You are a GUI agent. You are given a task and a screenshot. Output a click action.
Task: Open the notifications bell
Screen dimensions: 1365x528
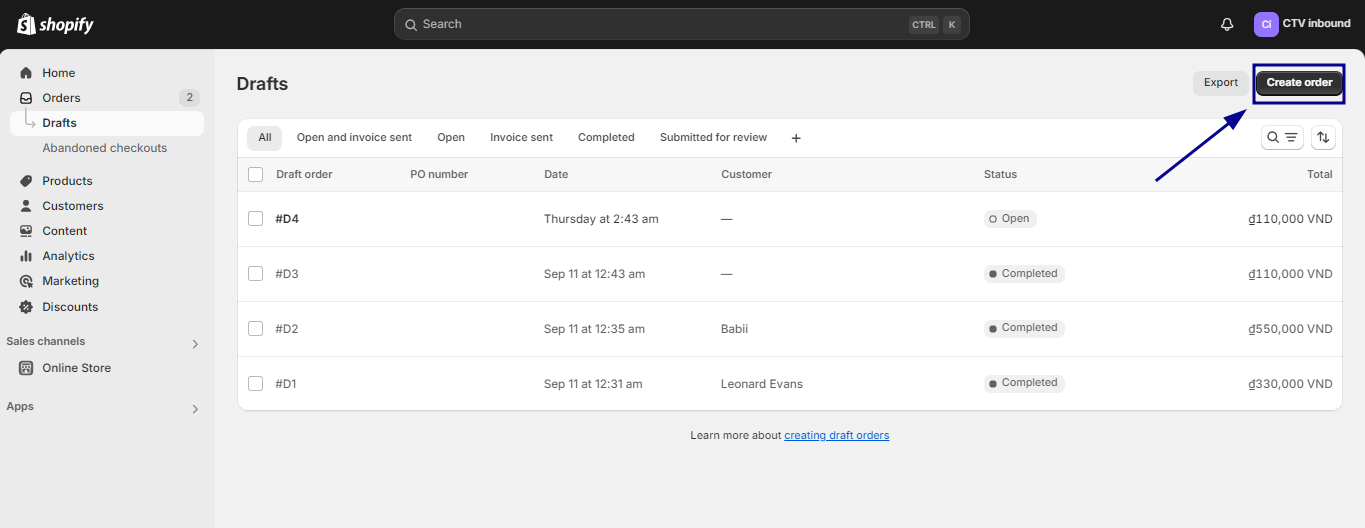1227,24
